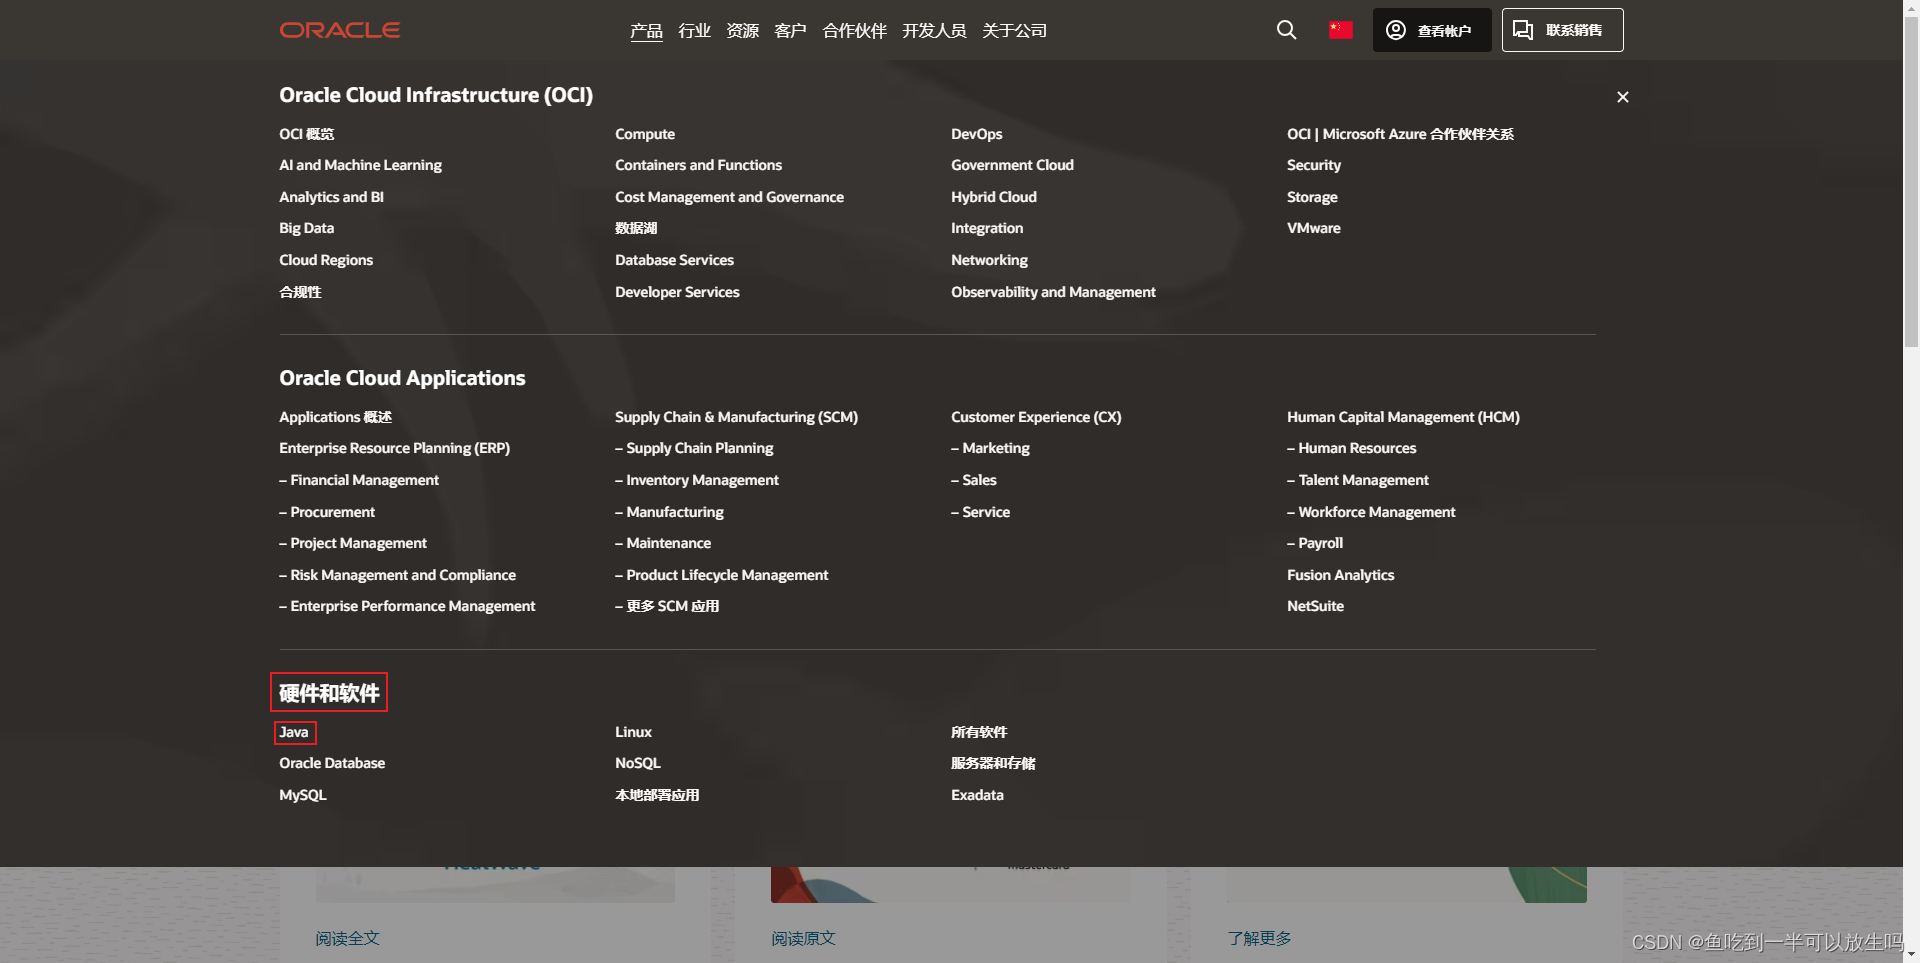Open Containers and Functions link
This screenshot has width=1920, height=963.
[x=698, y=165]
